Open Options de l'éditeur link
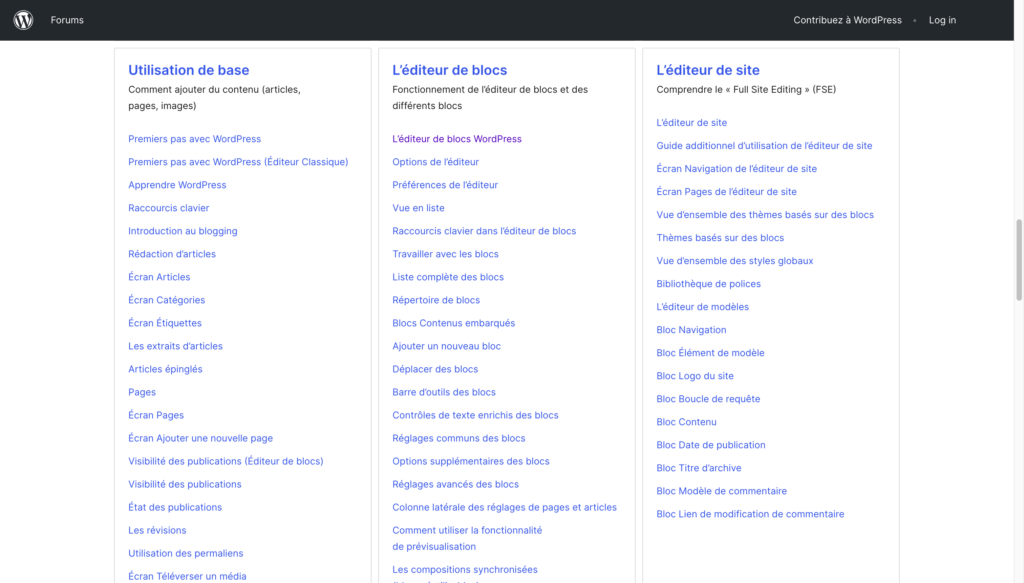 (436, 162)
